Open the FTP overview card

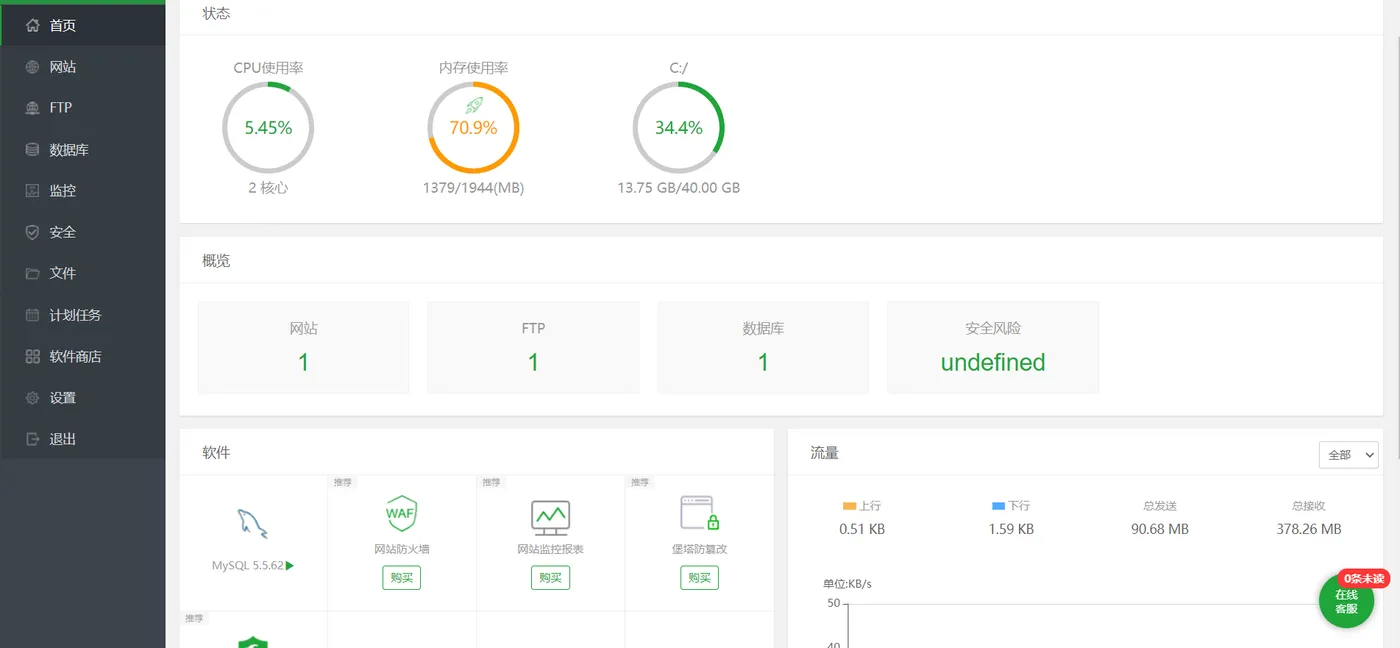coord(533,347)
